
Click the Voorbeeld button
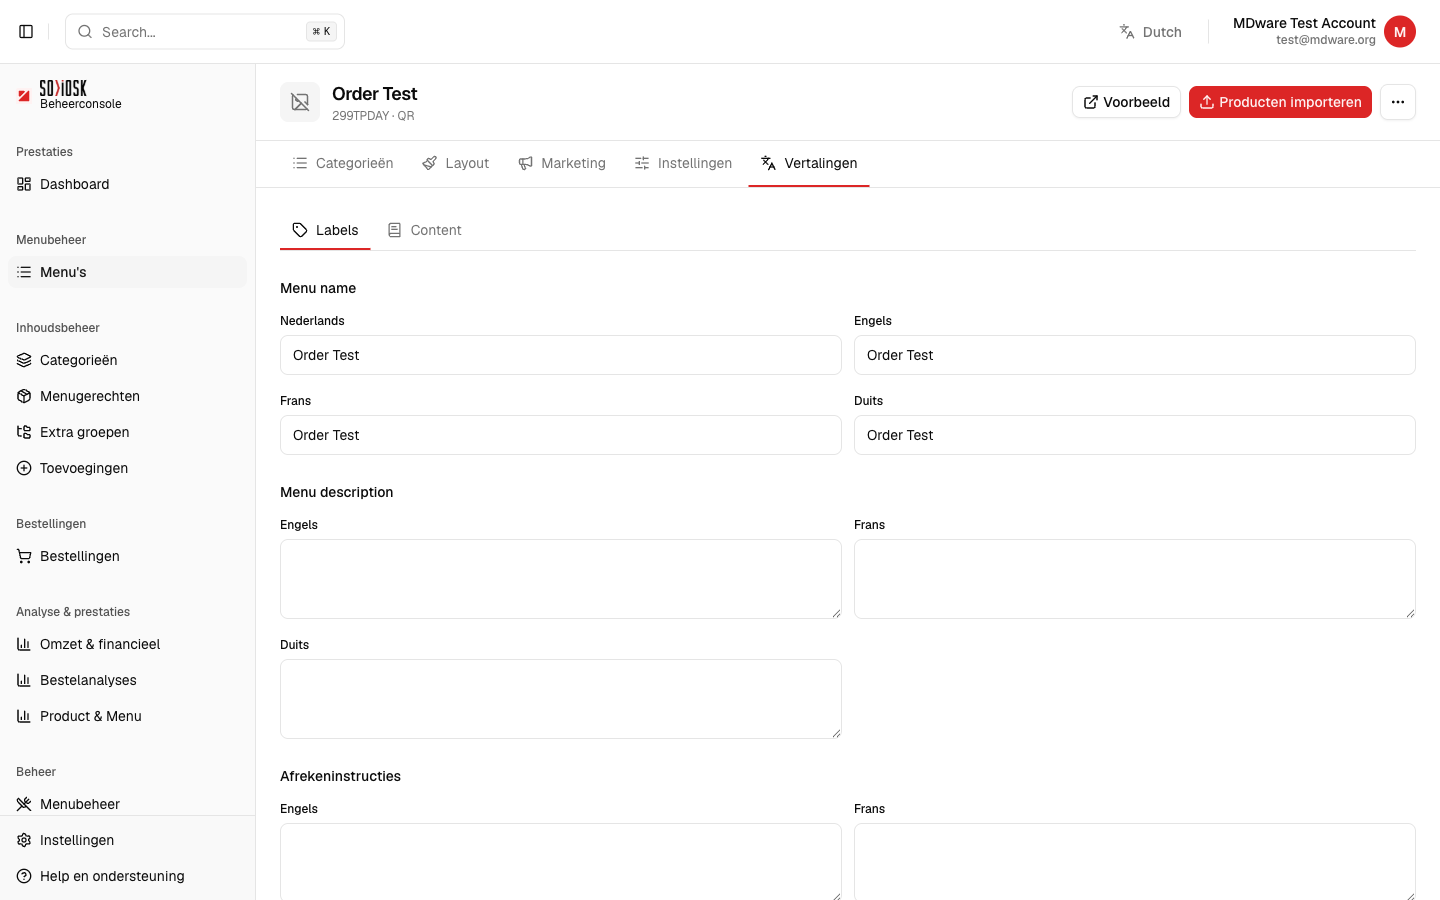[x=1126, y=102]
